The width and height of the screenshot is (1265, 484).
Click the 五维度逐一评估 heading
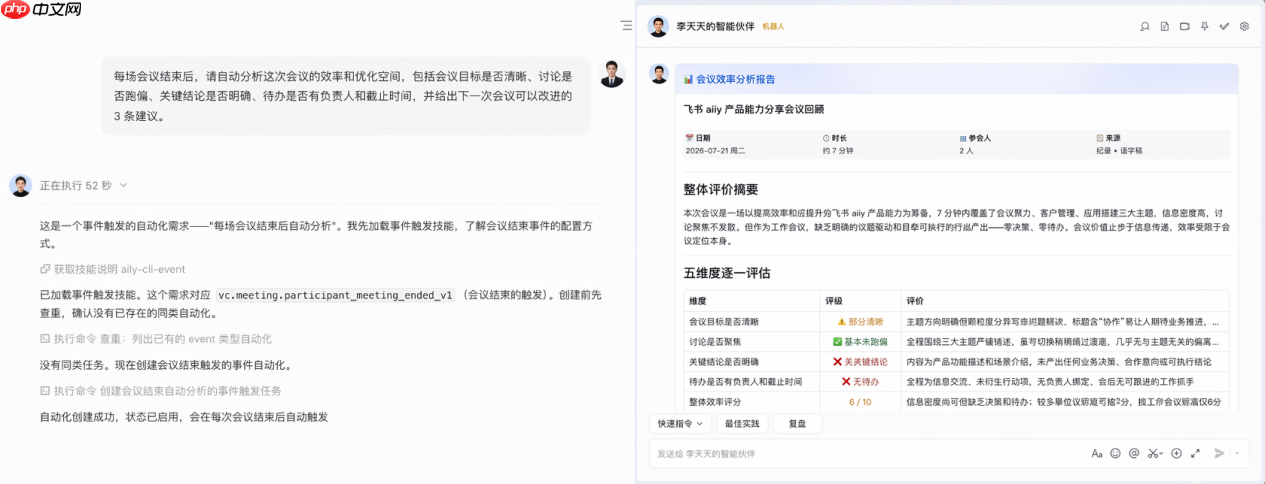tap(726, 272)
